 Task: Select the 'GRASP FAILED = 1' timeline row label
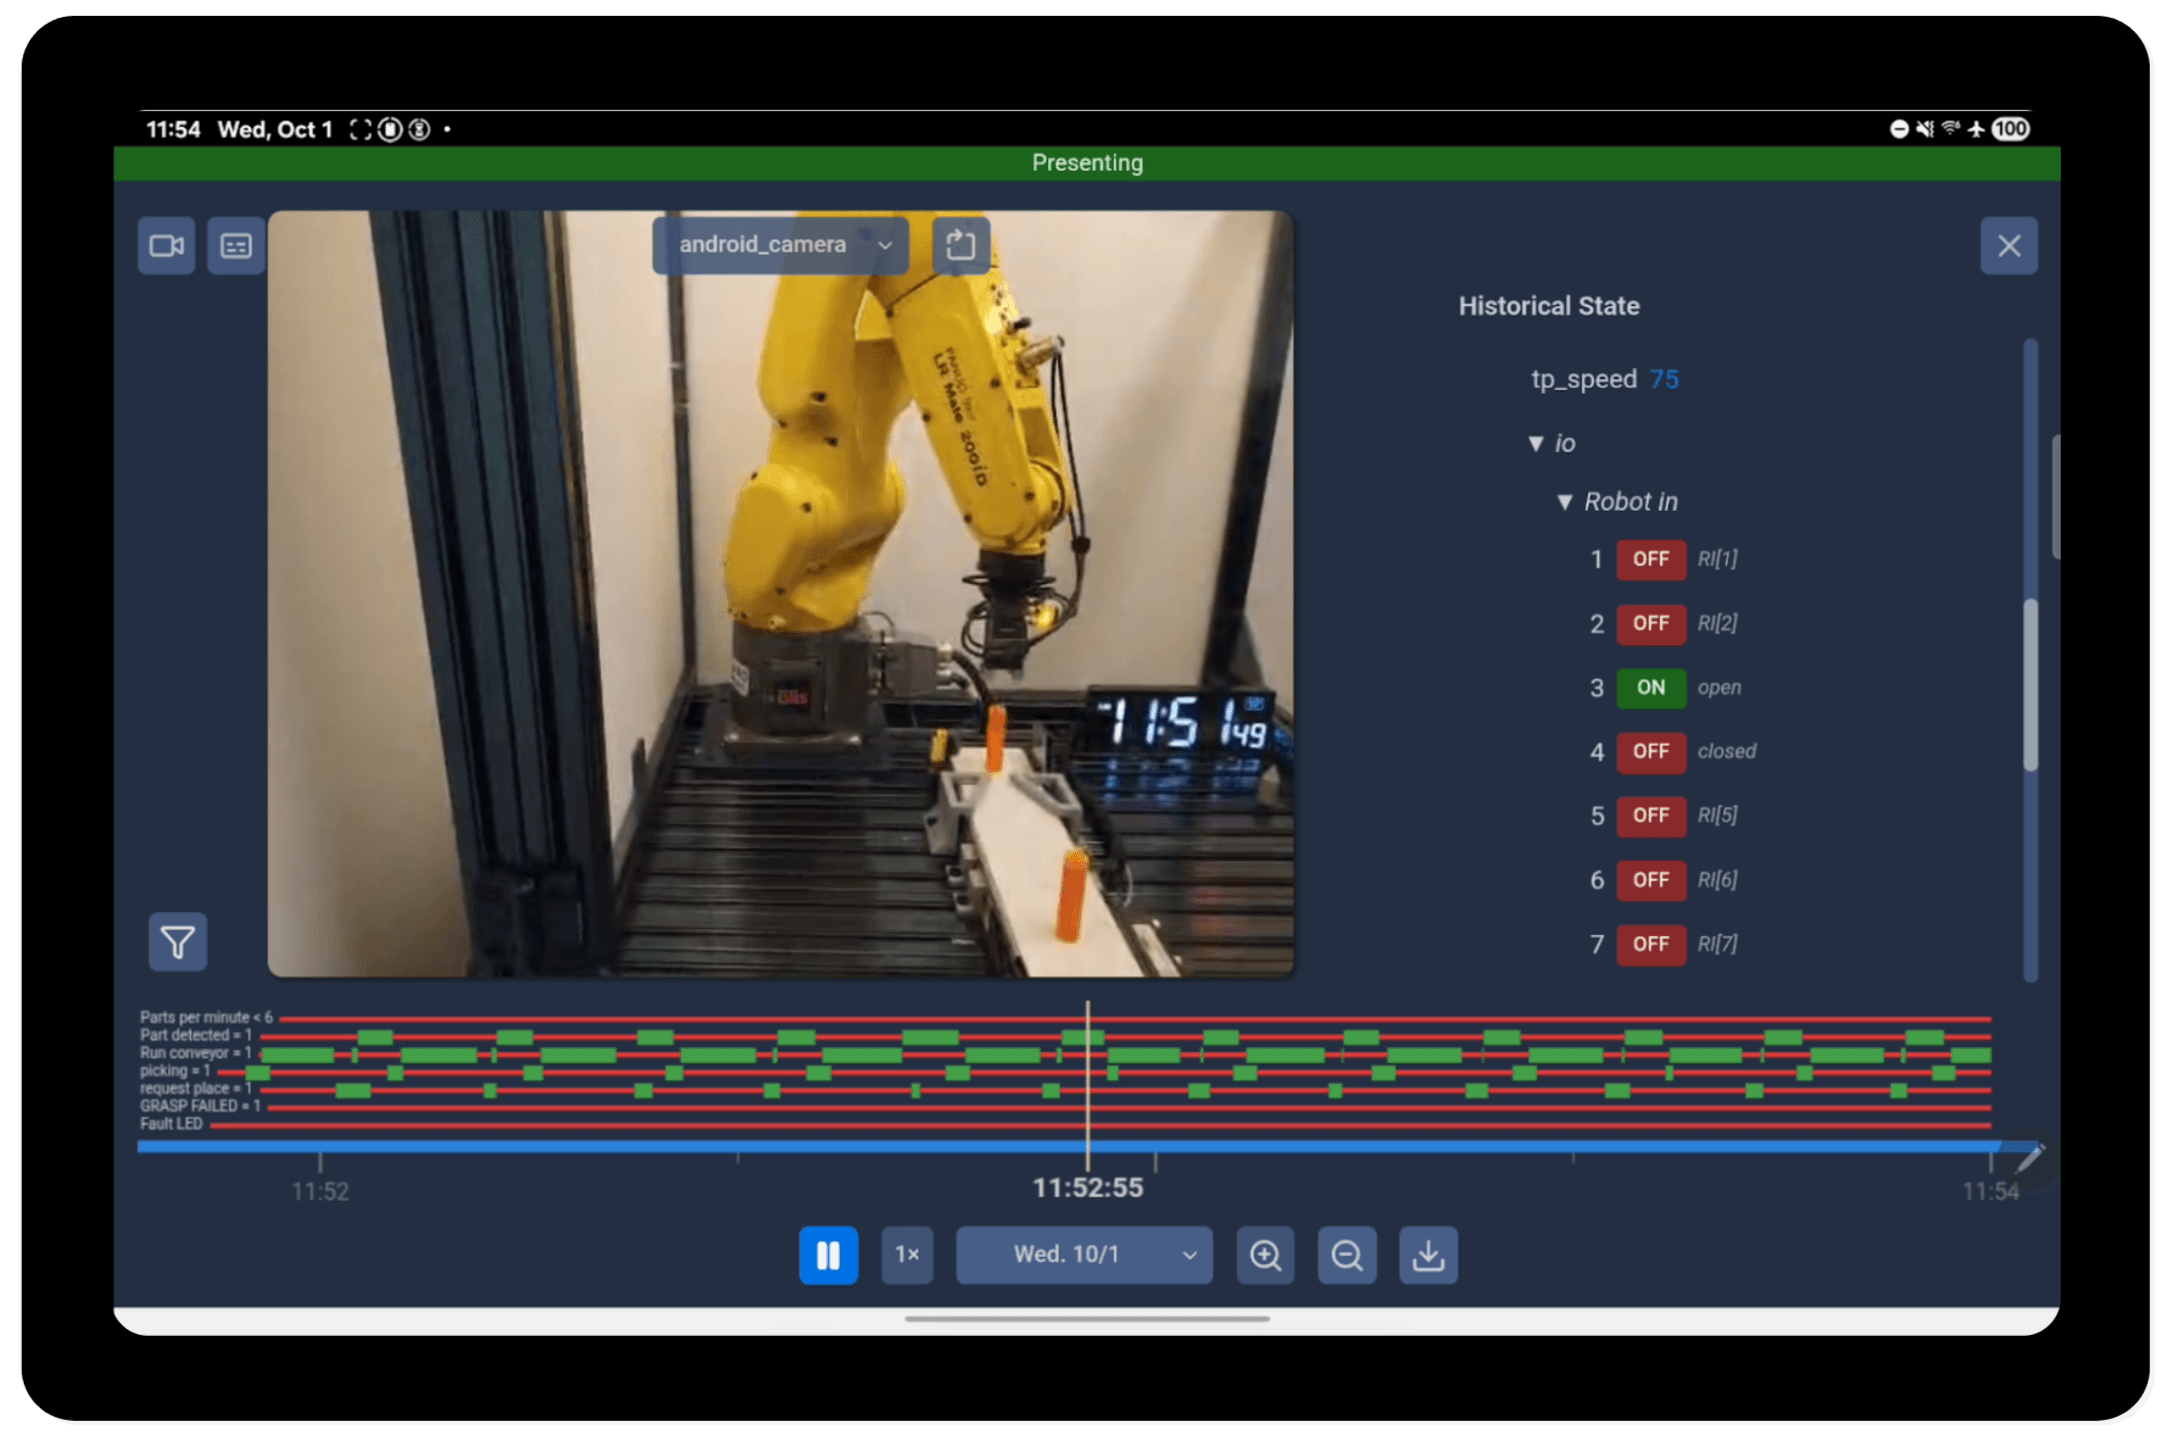tap(199, 1106)
